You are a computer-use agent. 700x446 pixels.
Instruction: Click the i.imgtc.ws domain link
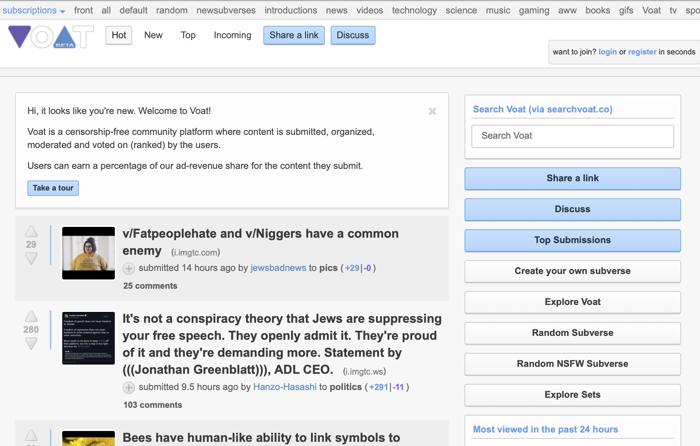364,371
